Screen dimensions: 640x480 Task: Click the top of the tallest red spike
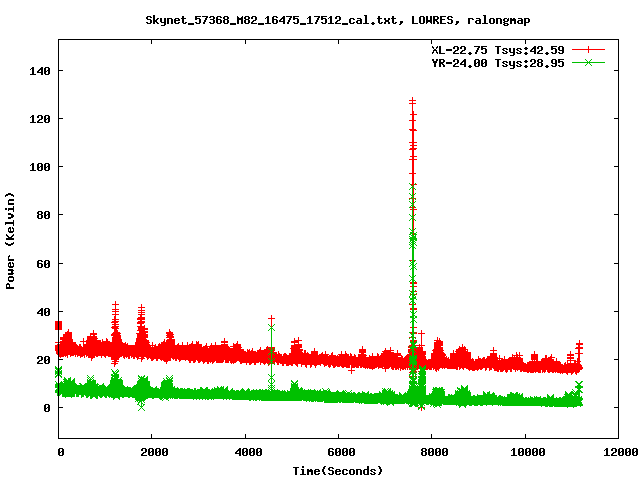(413, 100)
